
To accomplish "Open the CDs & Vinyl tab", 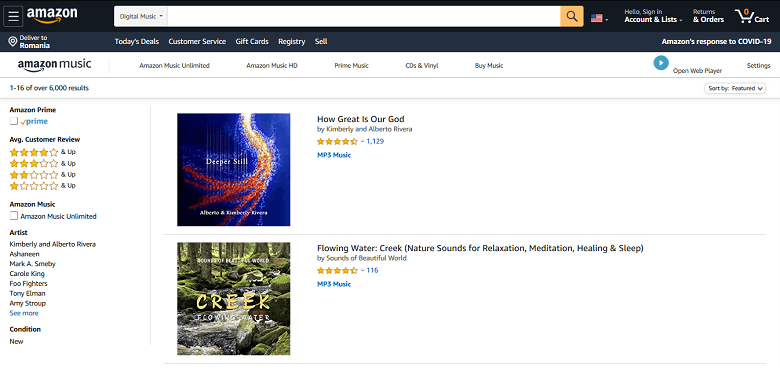I will coord(422,66).
